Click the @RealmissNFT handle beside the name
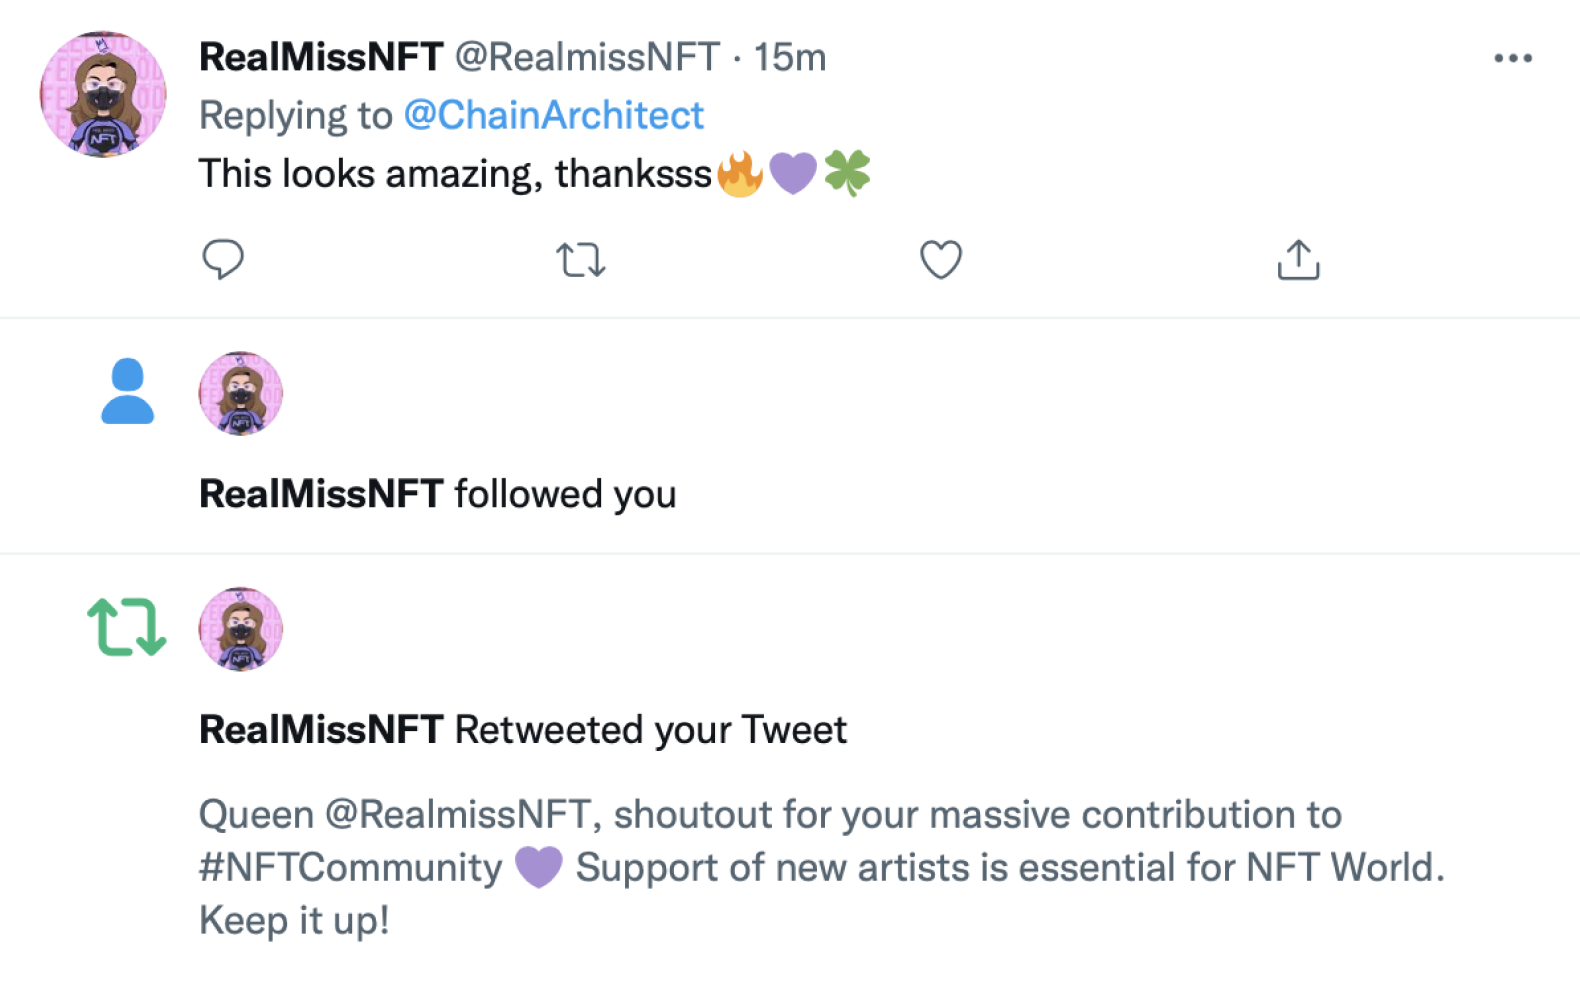 click(587, 58)
